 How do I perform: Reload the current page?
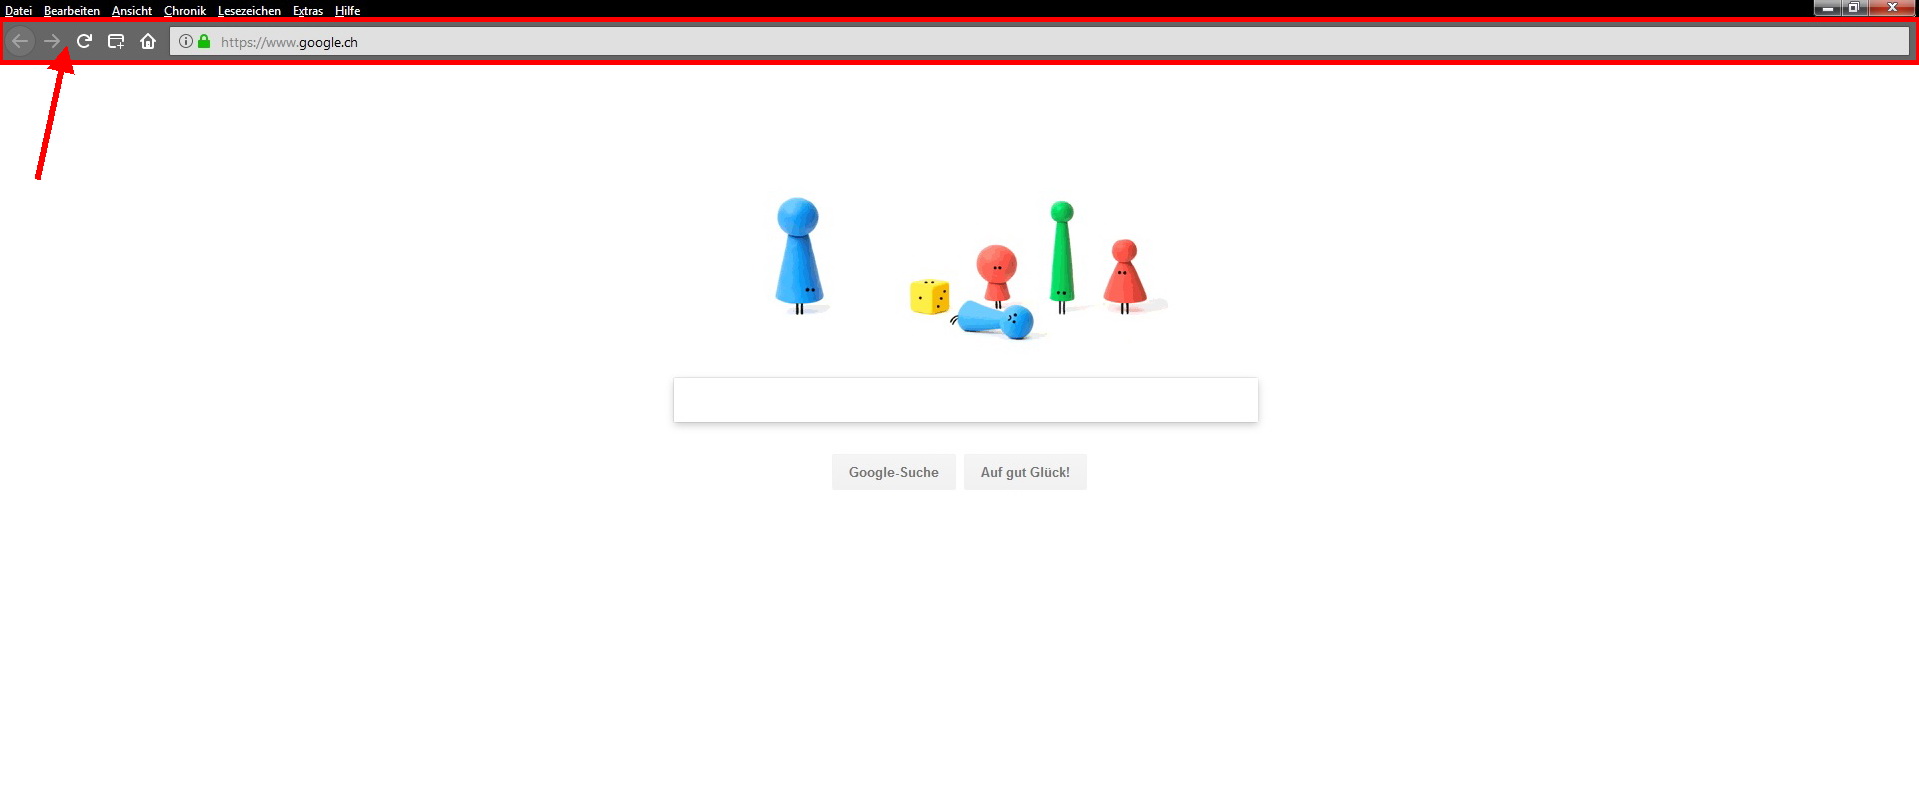coord(84,42)
